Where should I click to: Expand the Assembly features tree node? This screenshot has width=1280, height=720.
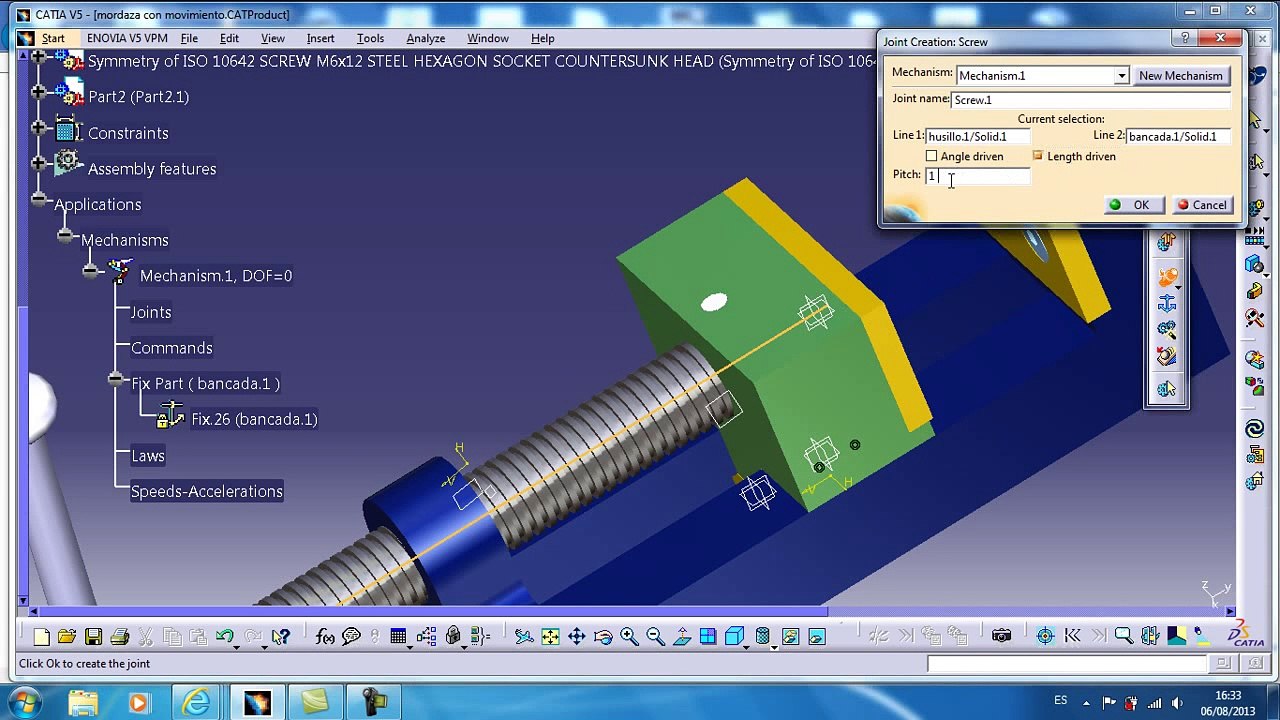39,164
